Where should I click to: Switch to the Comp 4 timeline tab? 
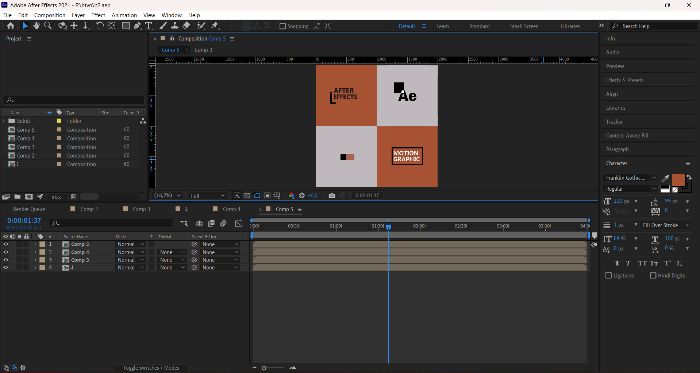(231, 209)
